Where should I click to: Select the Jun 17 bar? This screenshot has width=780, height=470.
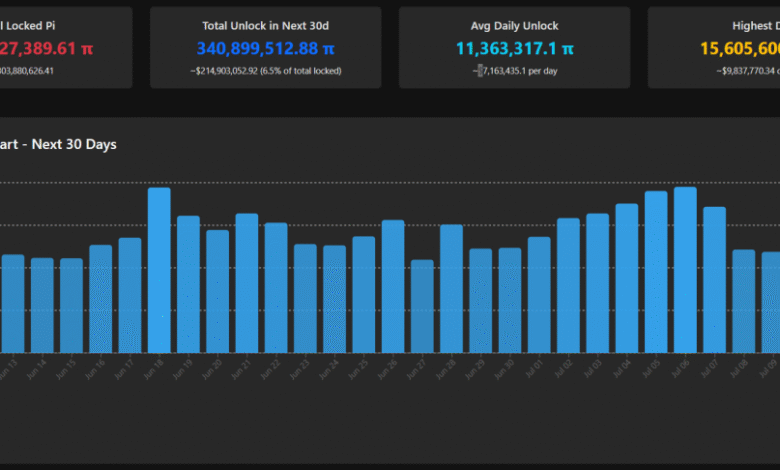[x=130, y=295]
